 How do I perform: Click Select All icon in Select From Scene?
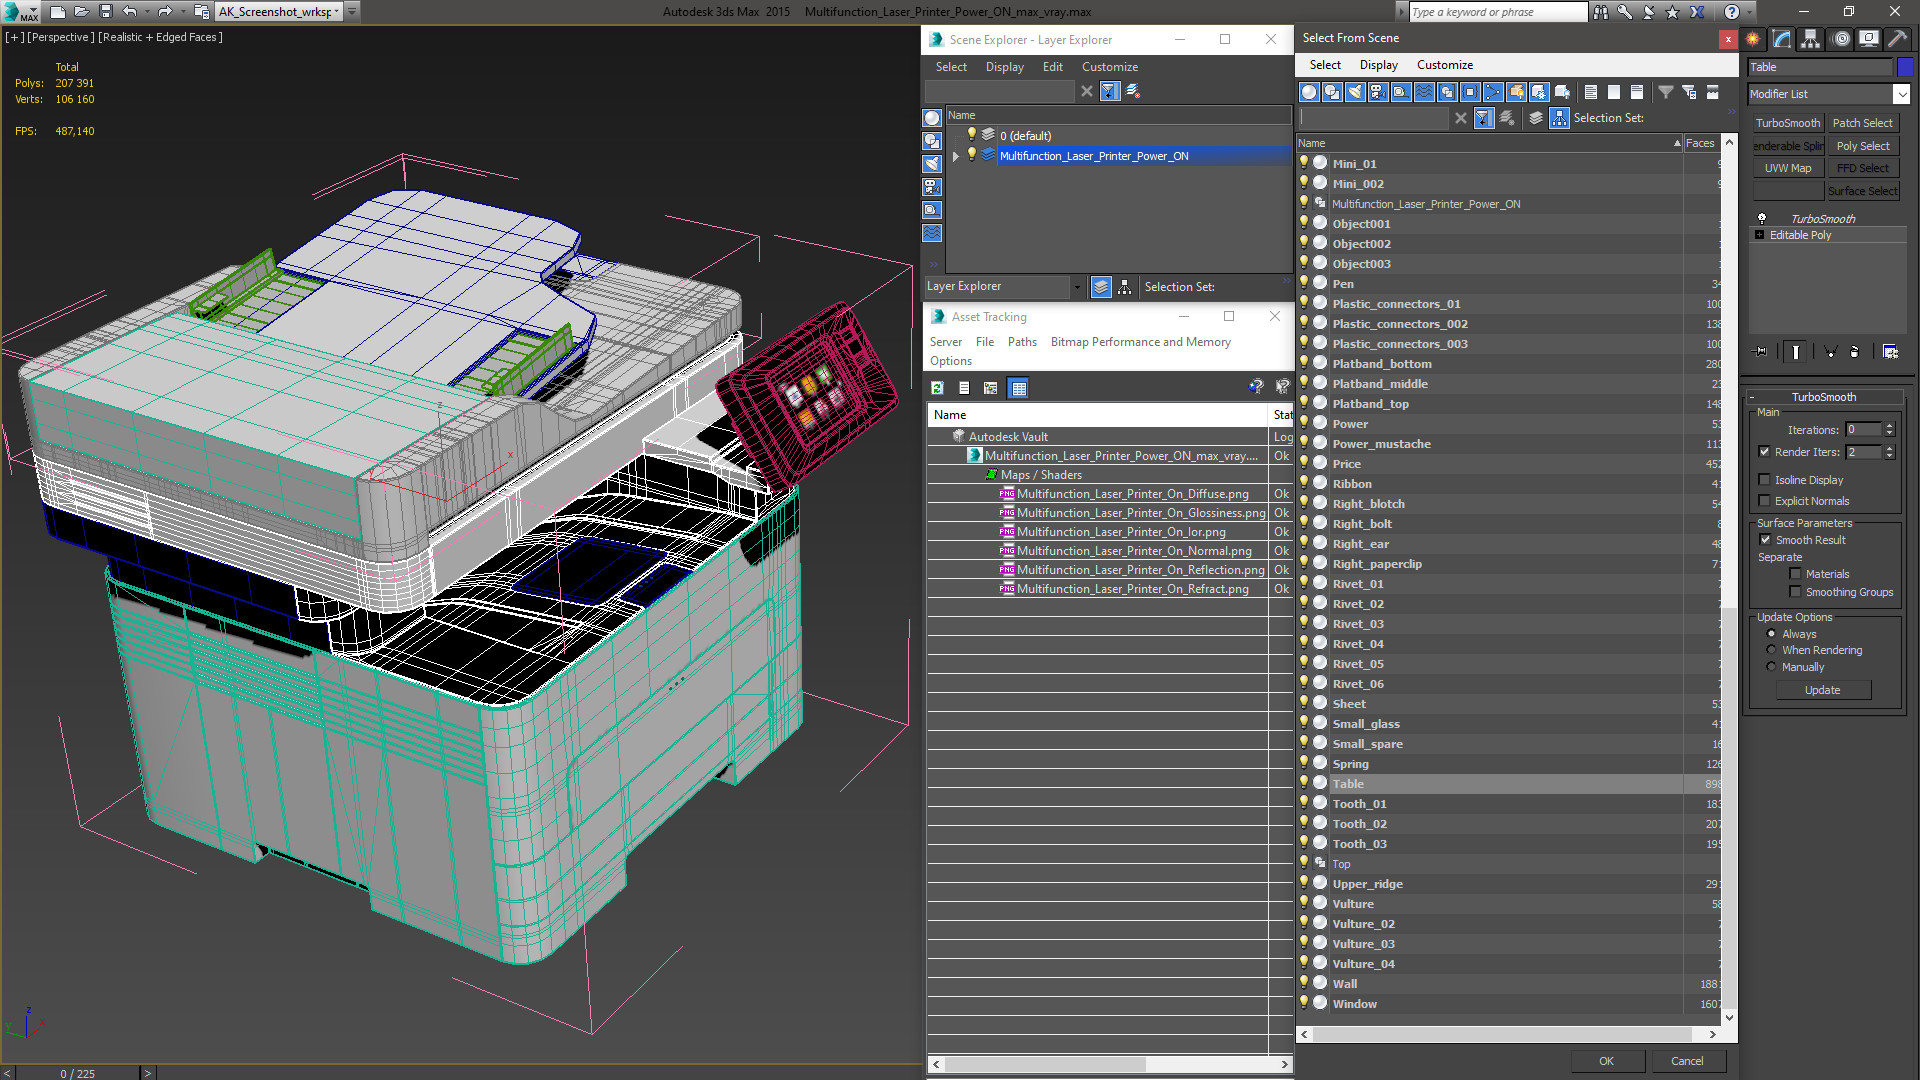[x=1591, y=92]
